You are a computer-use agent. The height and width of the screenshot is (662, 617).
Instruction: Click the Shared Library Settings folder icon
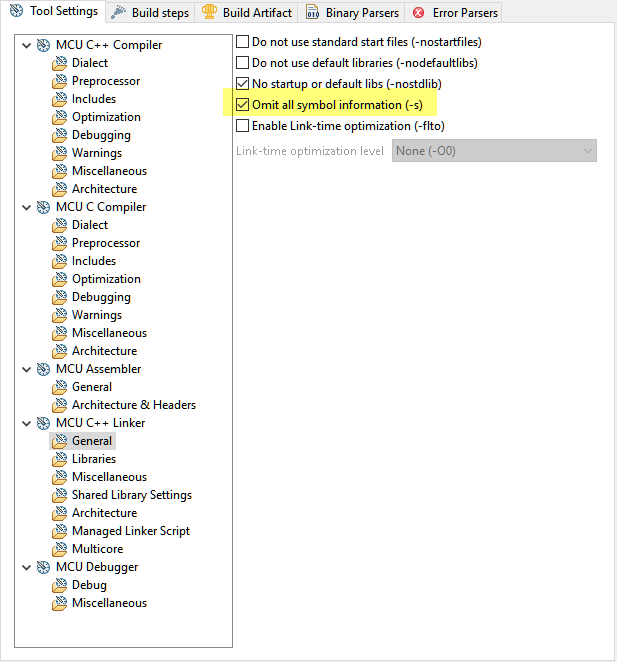point(60,495)
